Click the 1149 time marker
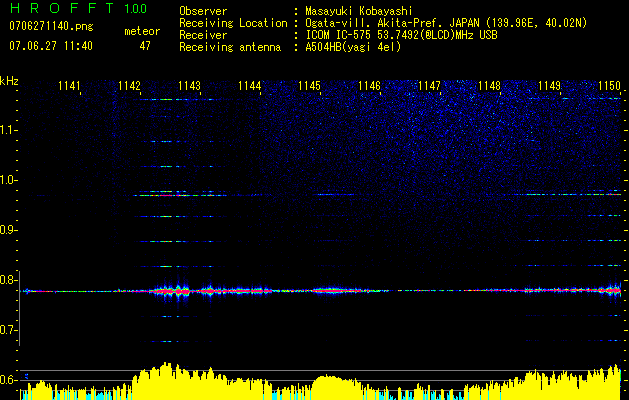The height and width of the screenshot is (400, 629). click(x=549, y=86)
